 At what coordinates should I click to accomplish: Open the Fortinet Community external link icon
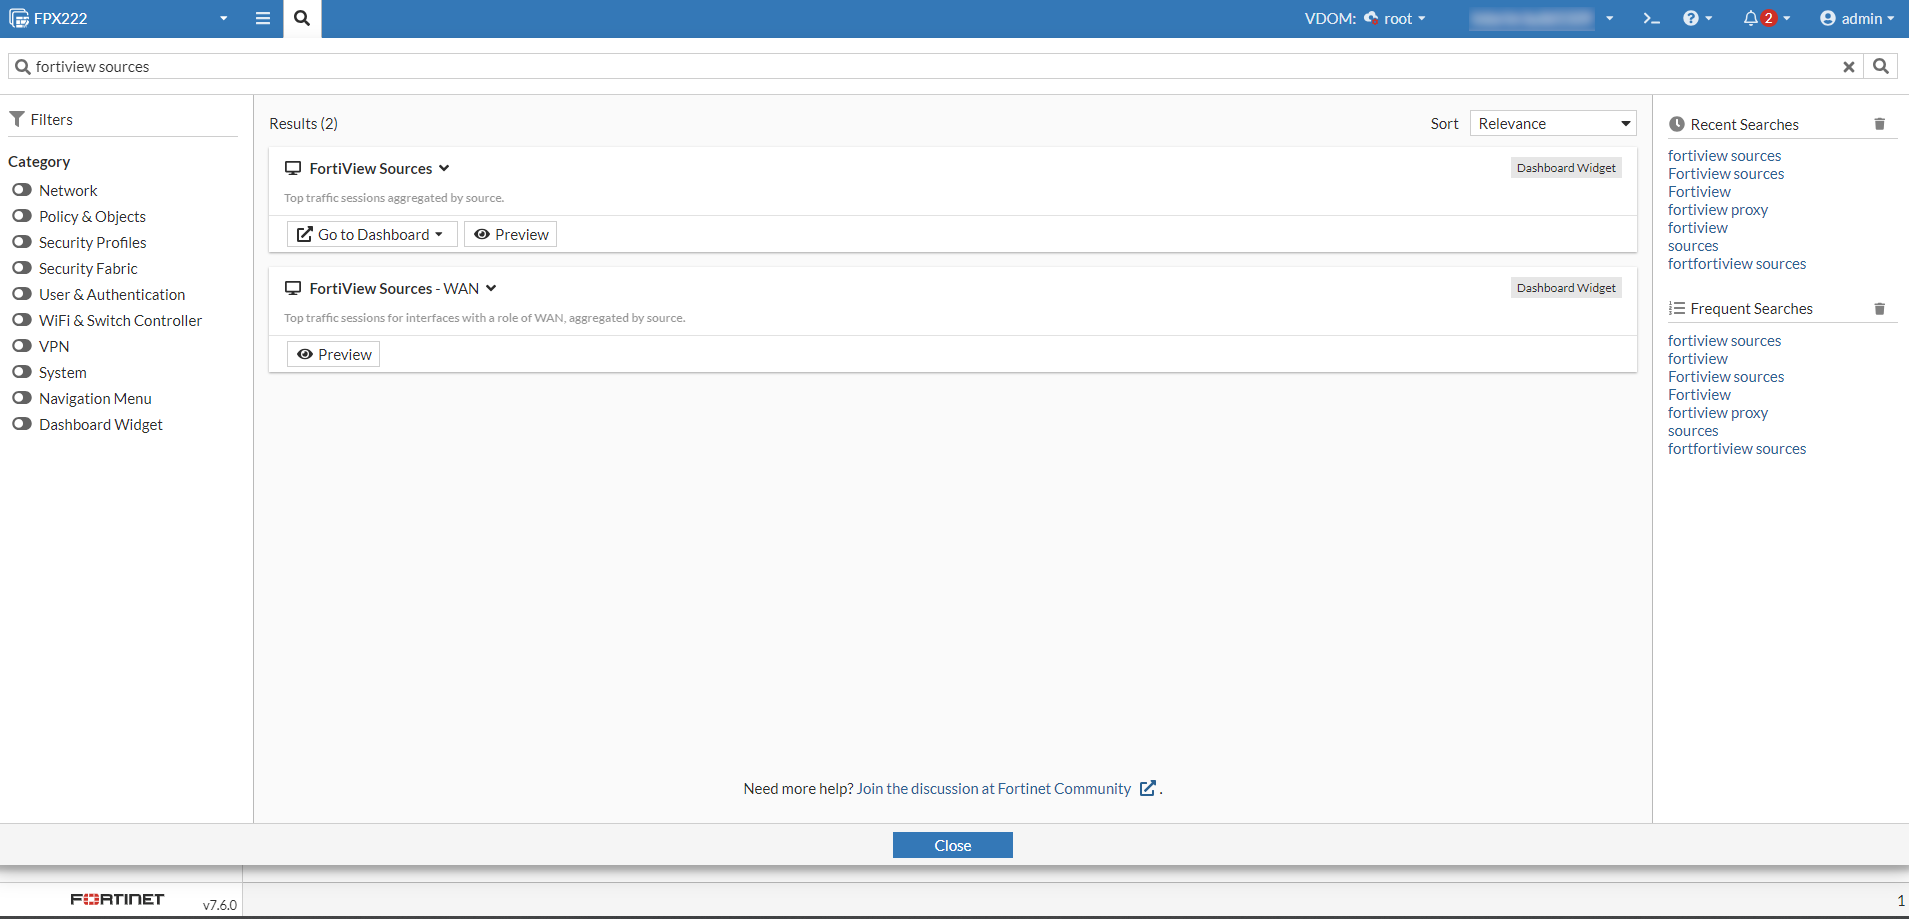[x=1148, y=788]
